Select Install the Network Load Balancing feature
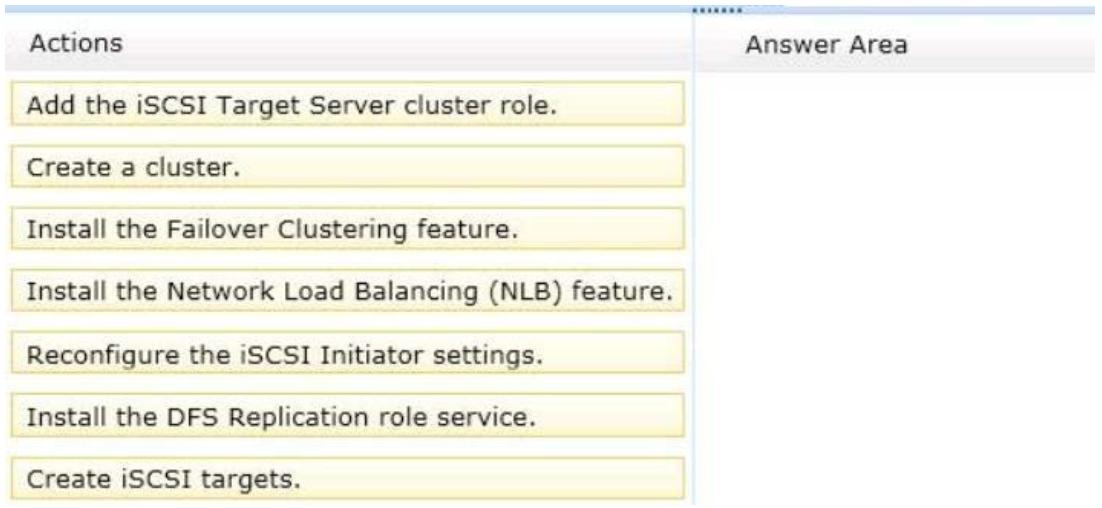1102x508 pixels. coord(347,290)
